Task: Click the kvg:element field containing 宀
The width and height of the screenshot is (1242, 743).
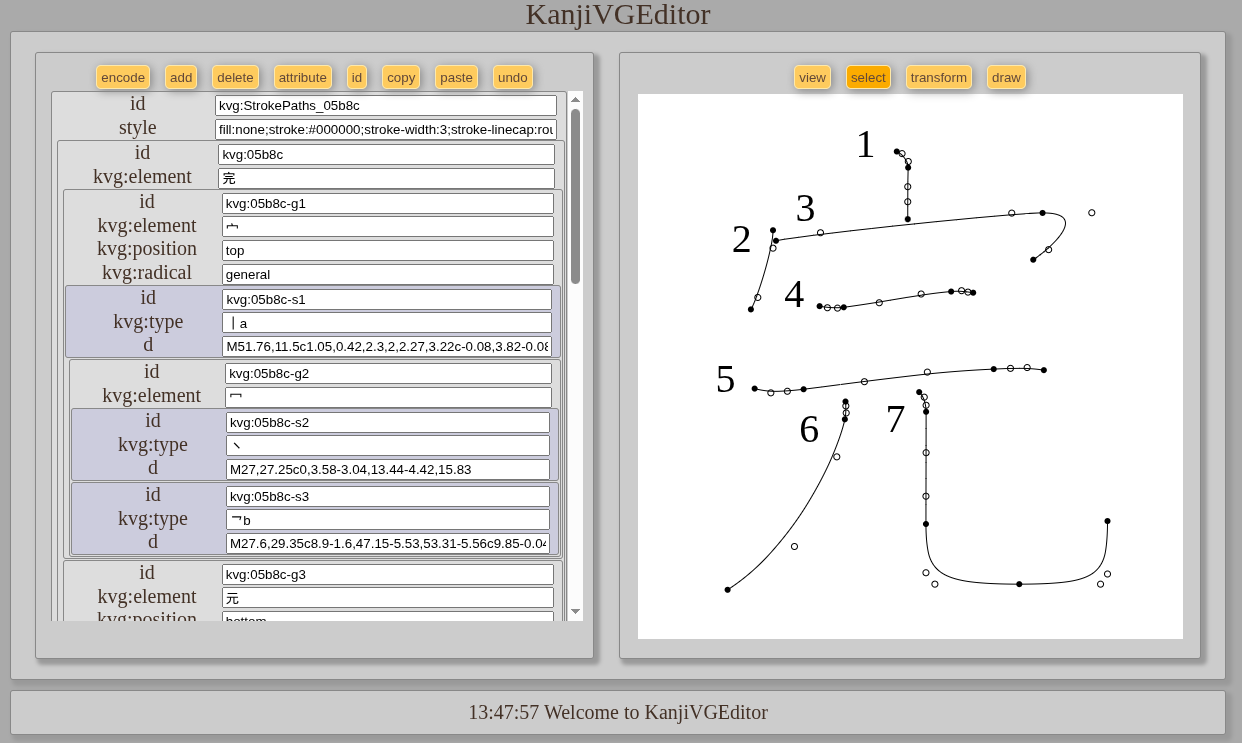Action: click(x=388, y=227)
